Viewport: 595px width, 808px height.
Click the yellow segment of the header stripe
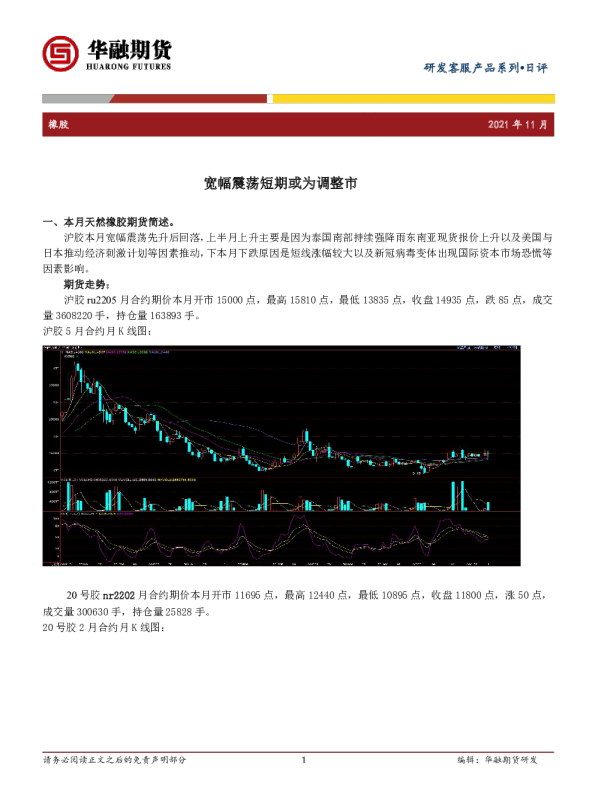pyautogui.click(x=414, y=98)
